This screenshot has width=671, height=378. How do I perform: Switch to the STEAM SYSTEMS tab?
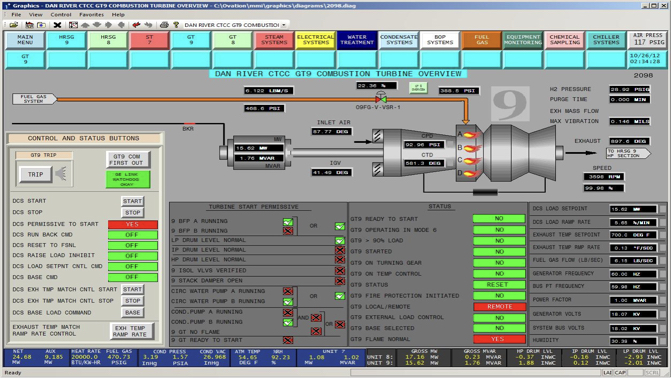click(x=274, y=40)
